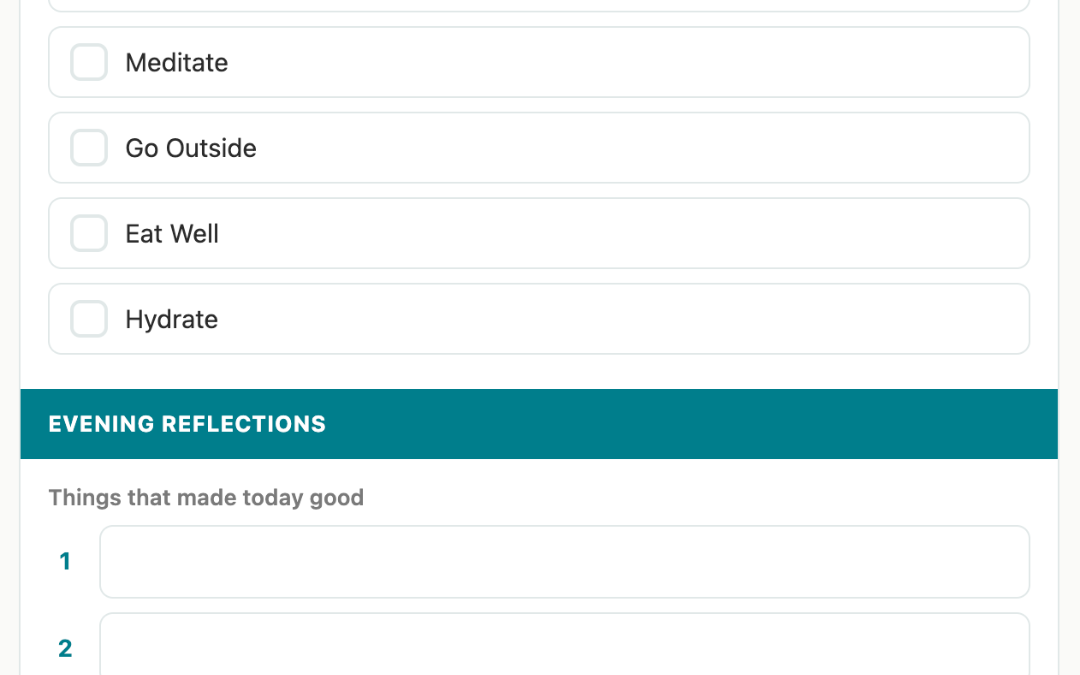Click the Eat Well label text

pyautogui.click(x=171, y=234)
